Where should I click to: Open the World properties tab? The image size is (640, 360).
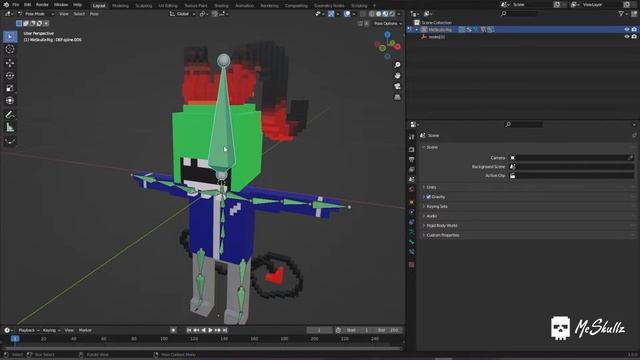coord(411,189)
